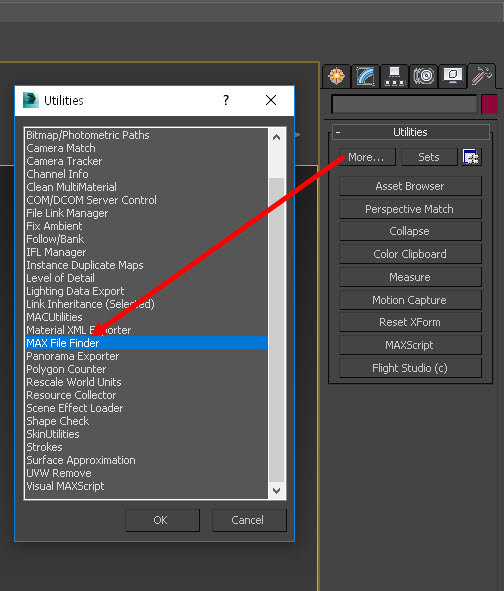Click the Sets button

pos(429,157)
